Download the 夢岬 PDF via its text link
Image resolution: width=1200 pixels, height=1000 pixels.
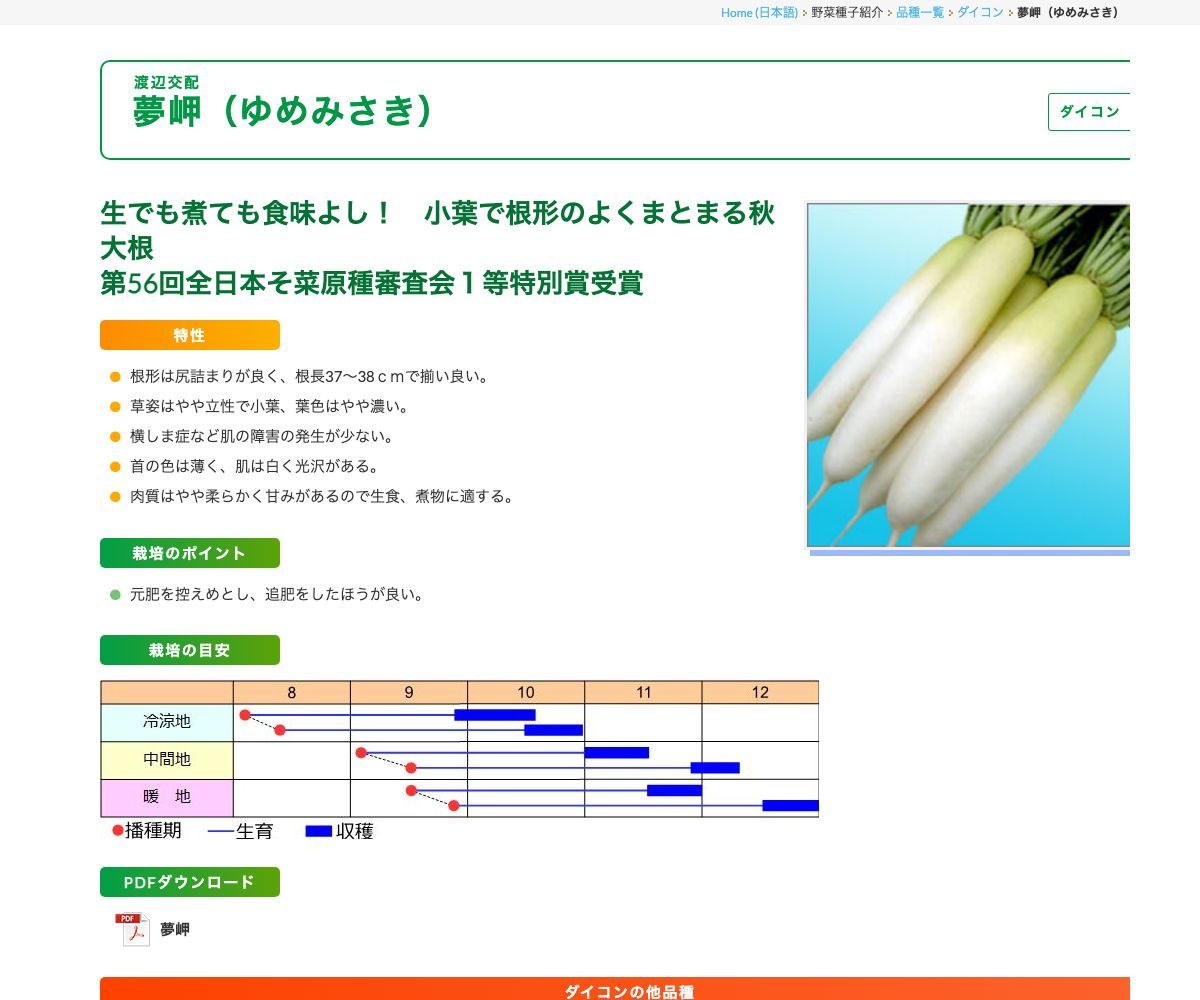pos(175,929)
